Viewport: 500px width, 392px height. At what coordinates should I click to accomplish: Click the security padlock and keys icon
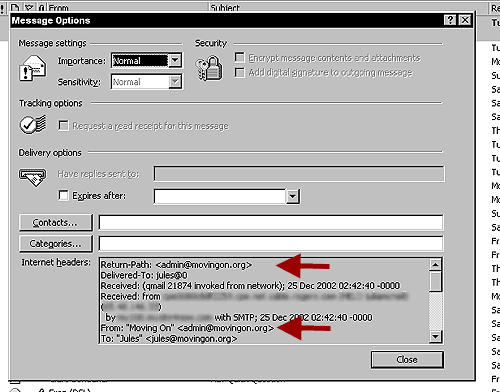click(209, 68)
